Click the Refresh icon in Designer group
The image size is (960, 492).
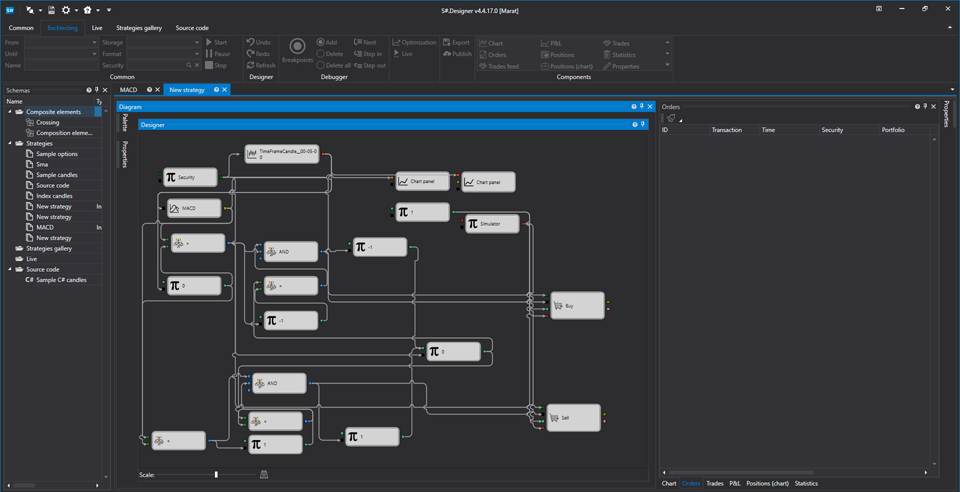(x=250, y=65)
